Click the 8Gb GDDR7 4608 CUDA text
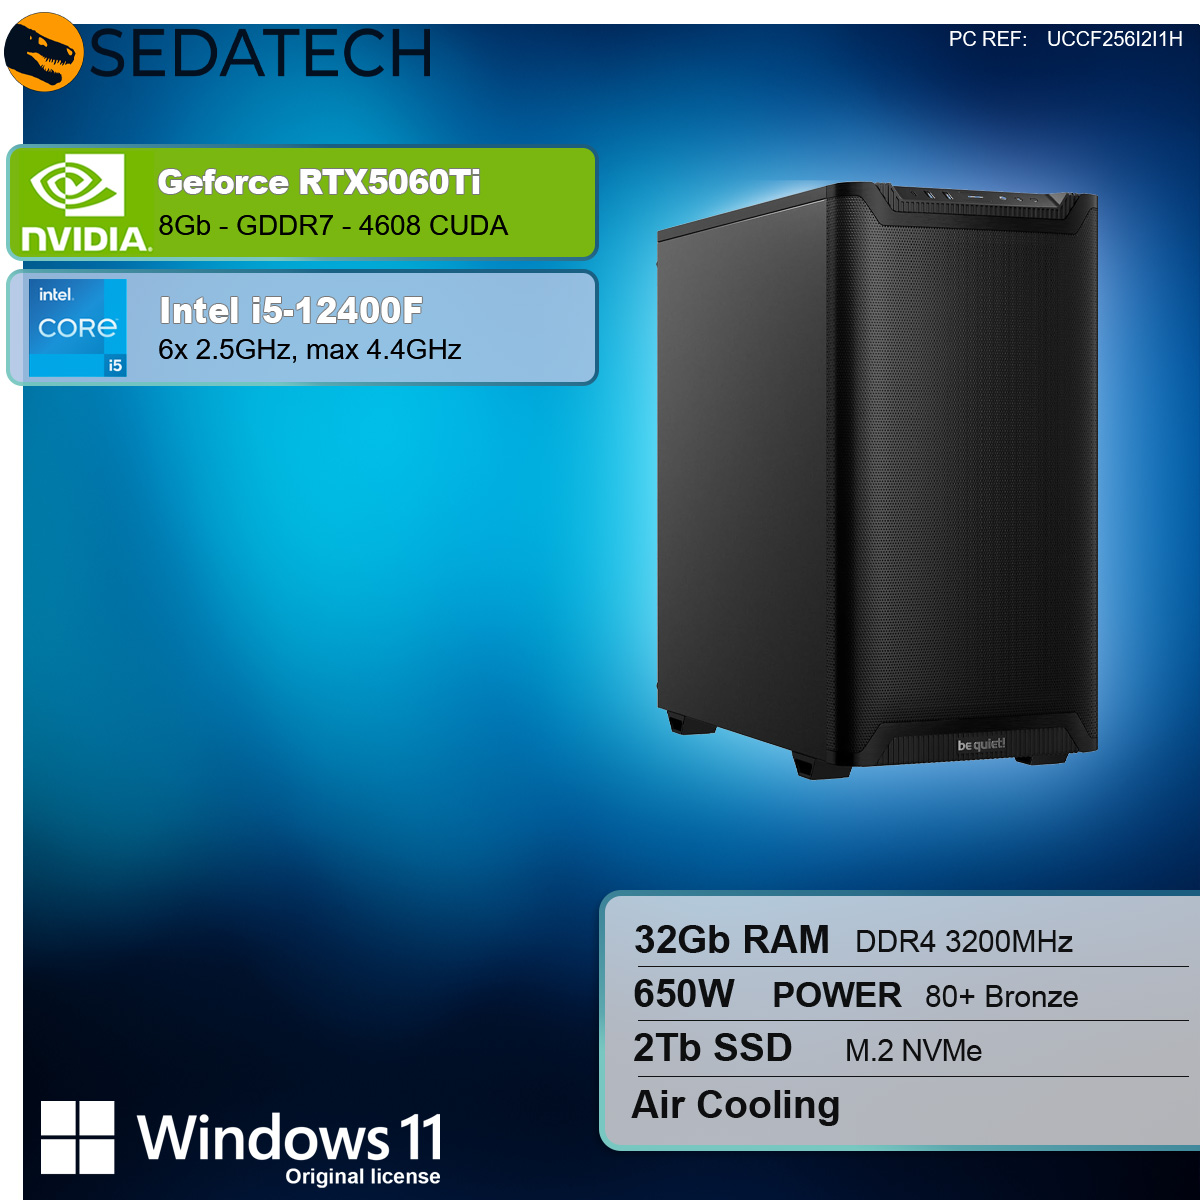Viewport: 1200px width, 1200px height. [333, 226]
